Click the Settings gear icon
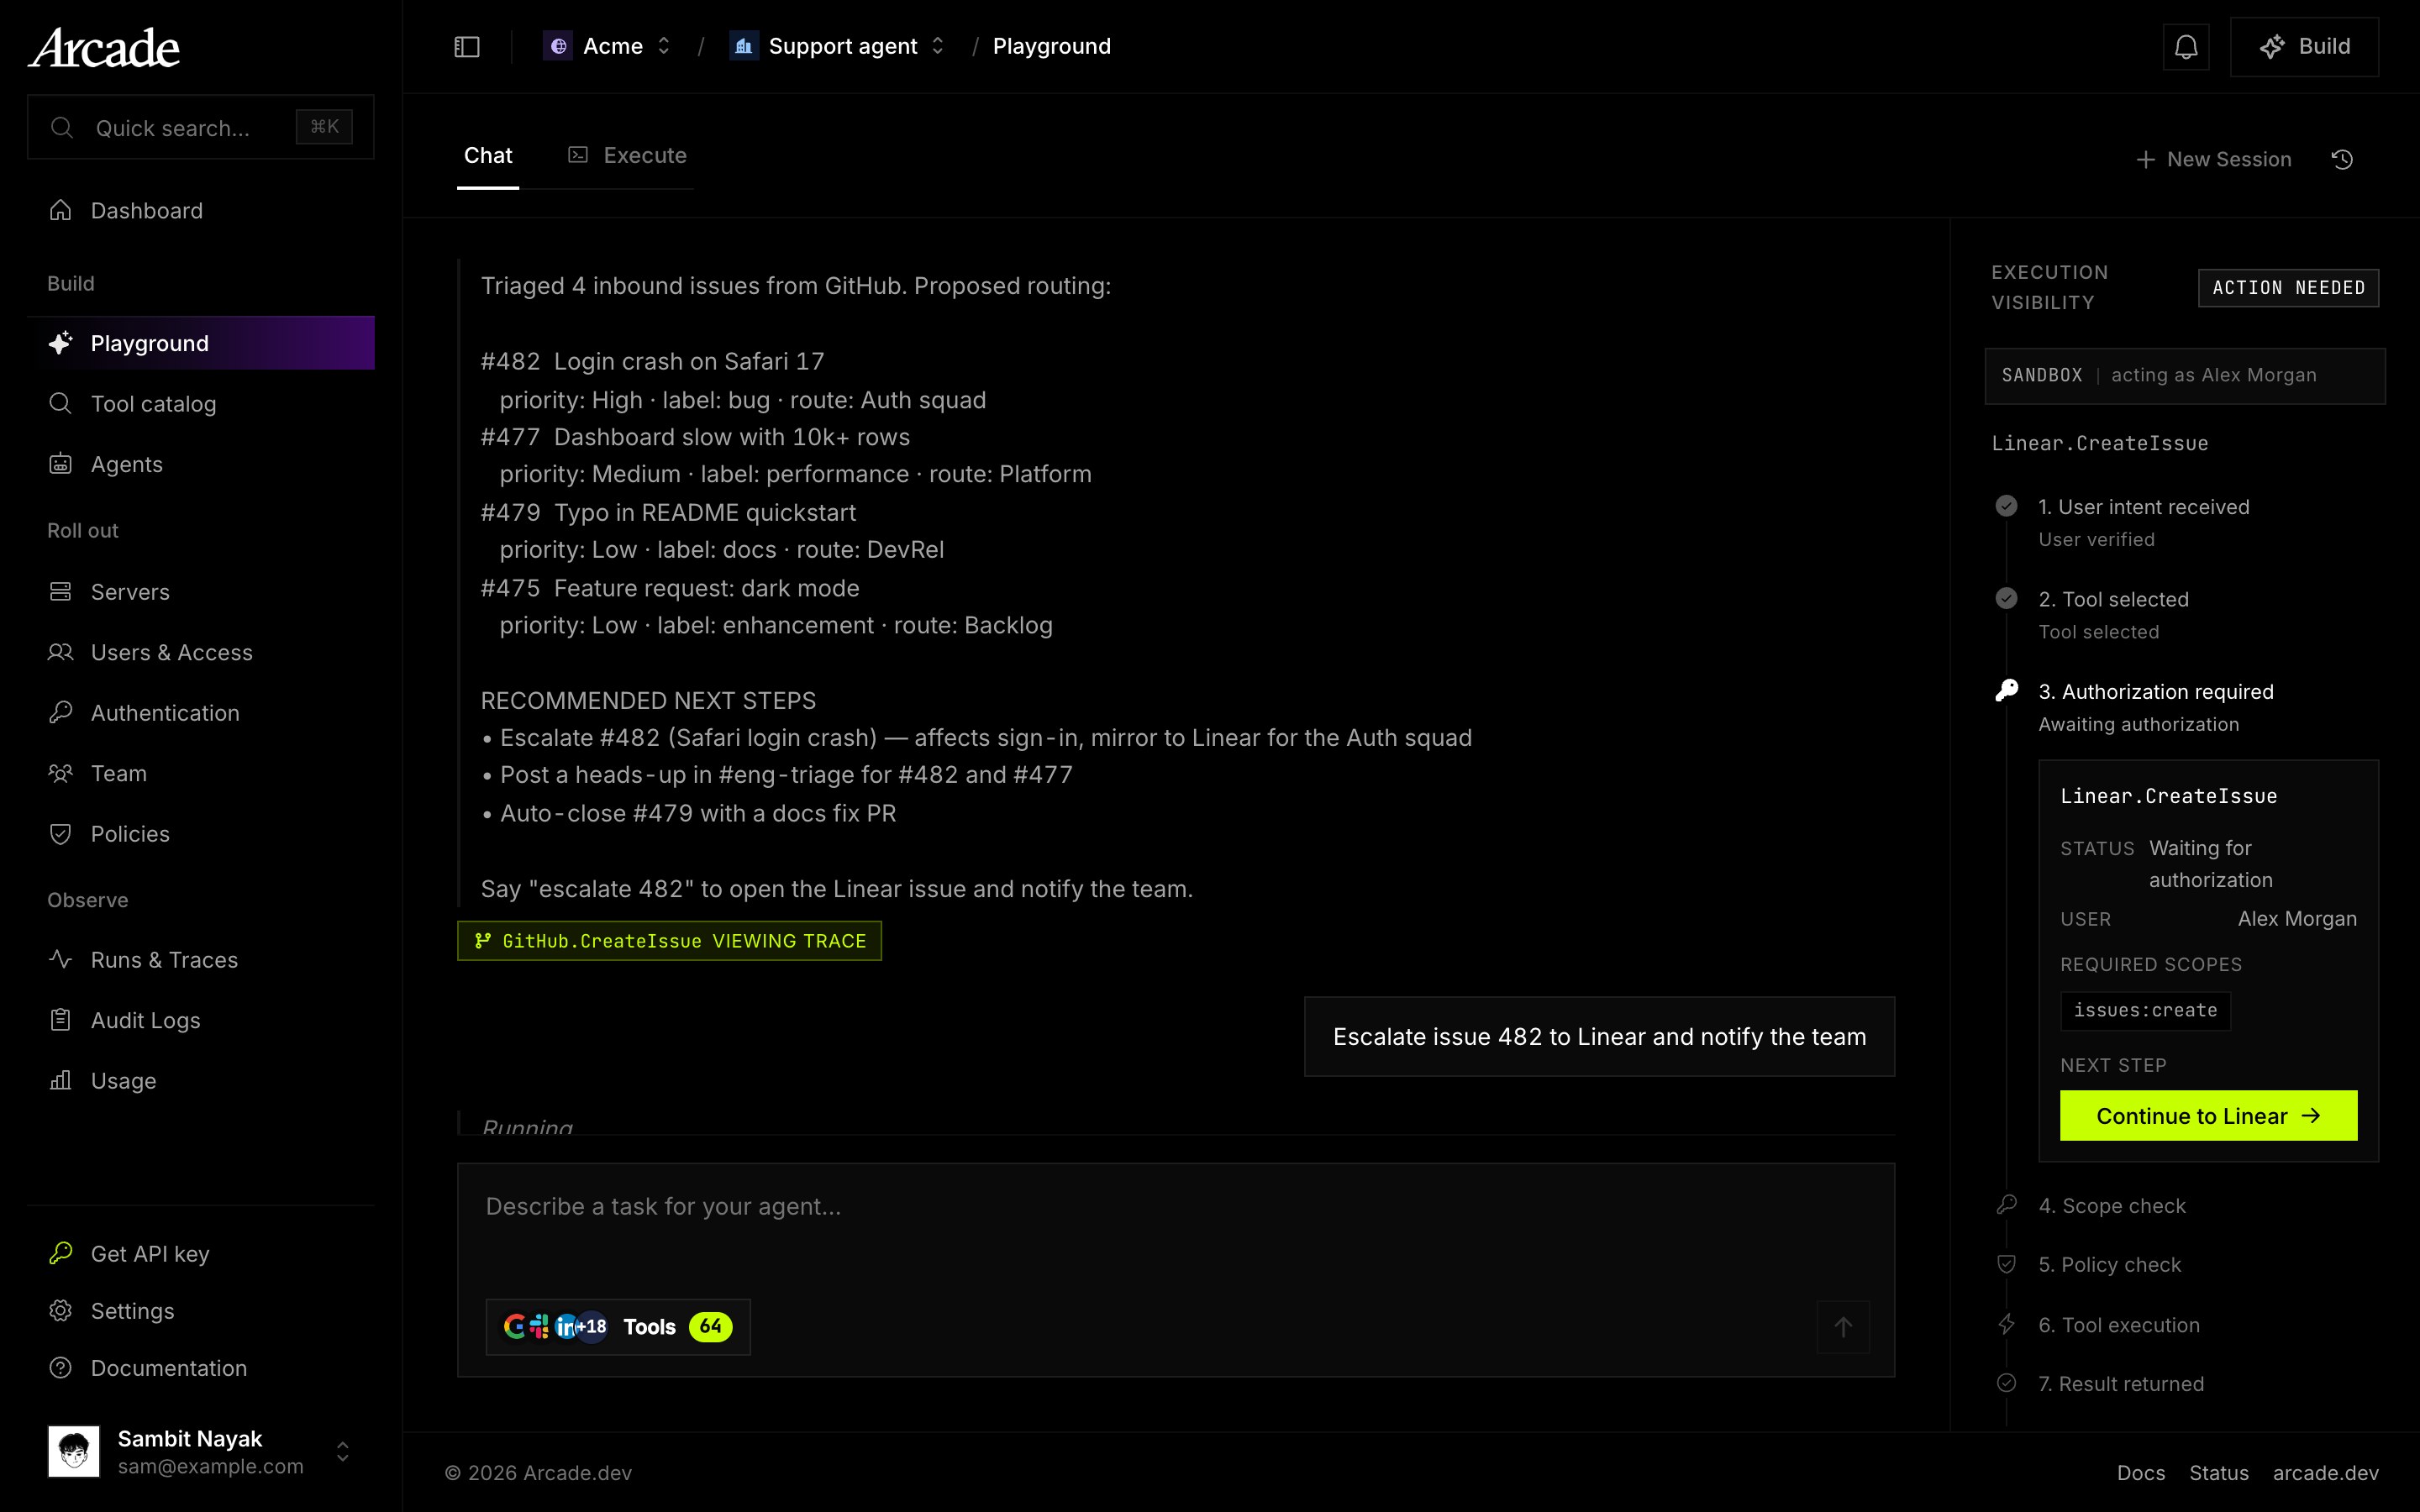 (x=61, y=1310)
